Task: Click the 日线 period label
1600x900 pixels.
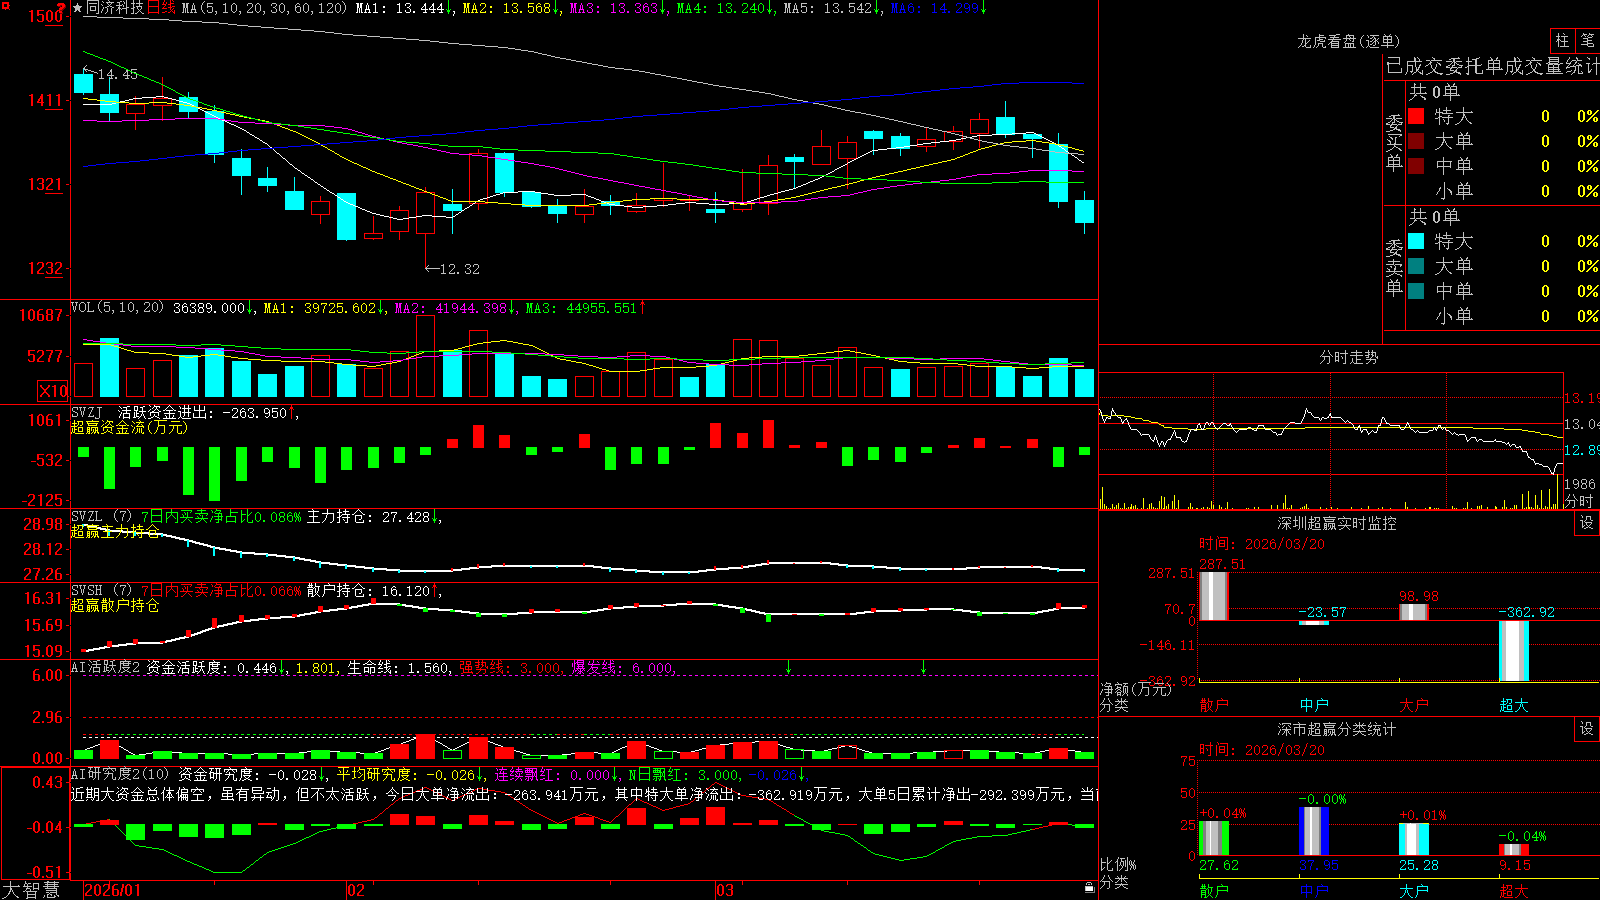Action: click(161, 8)
